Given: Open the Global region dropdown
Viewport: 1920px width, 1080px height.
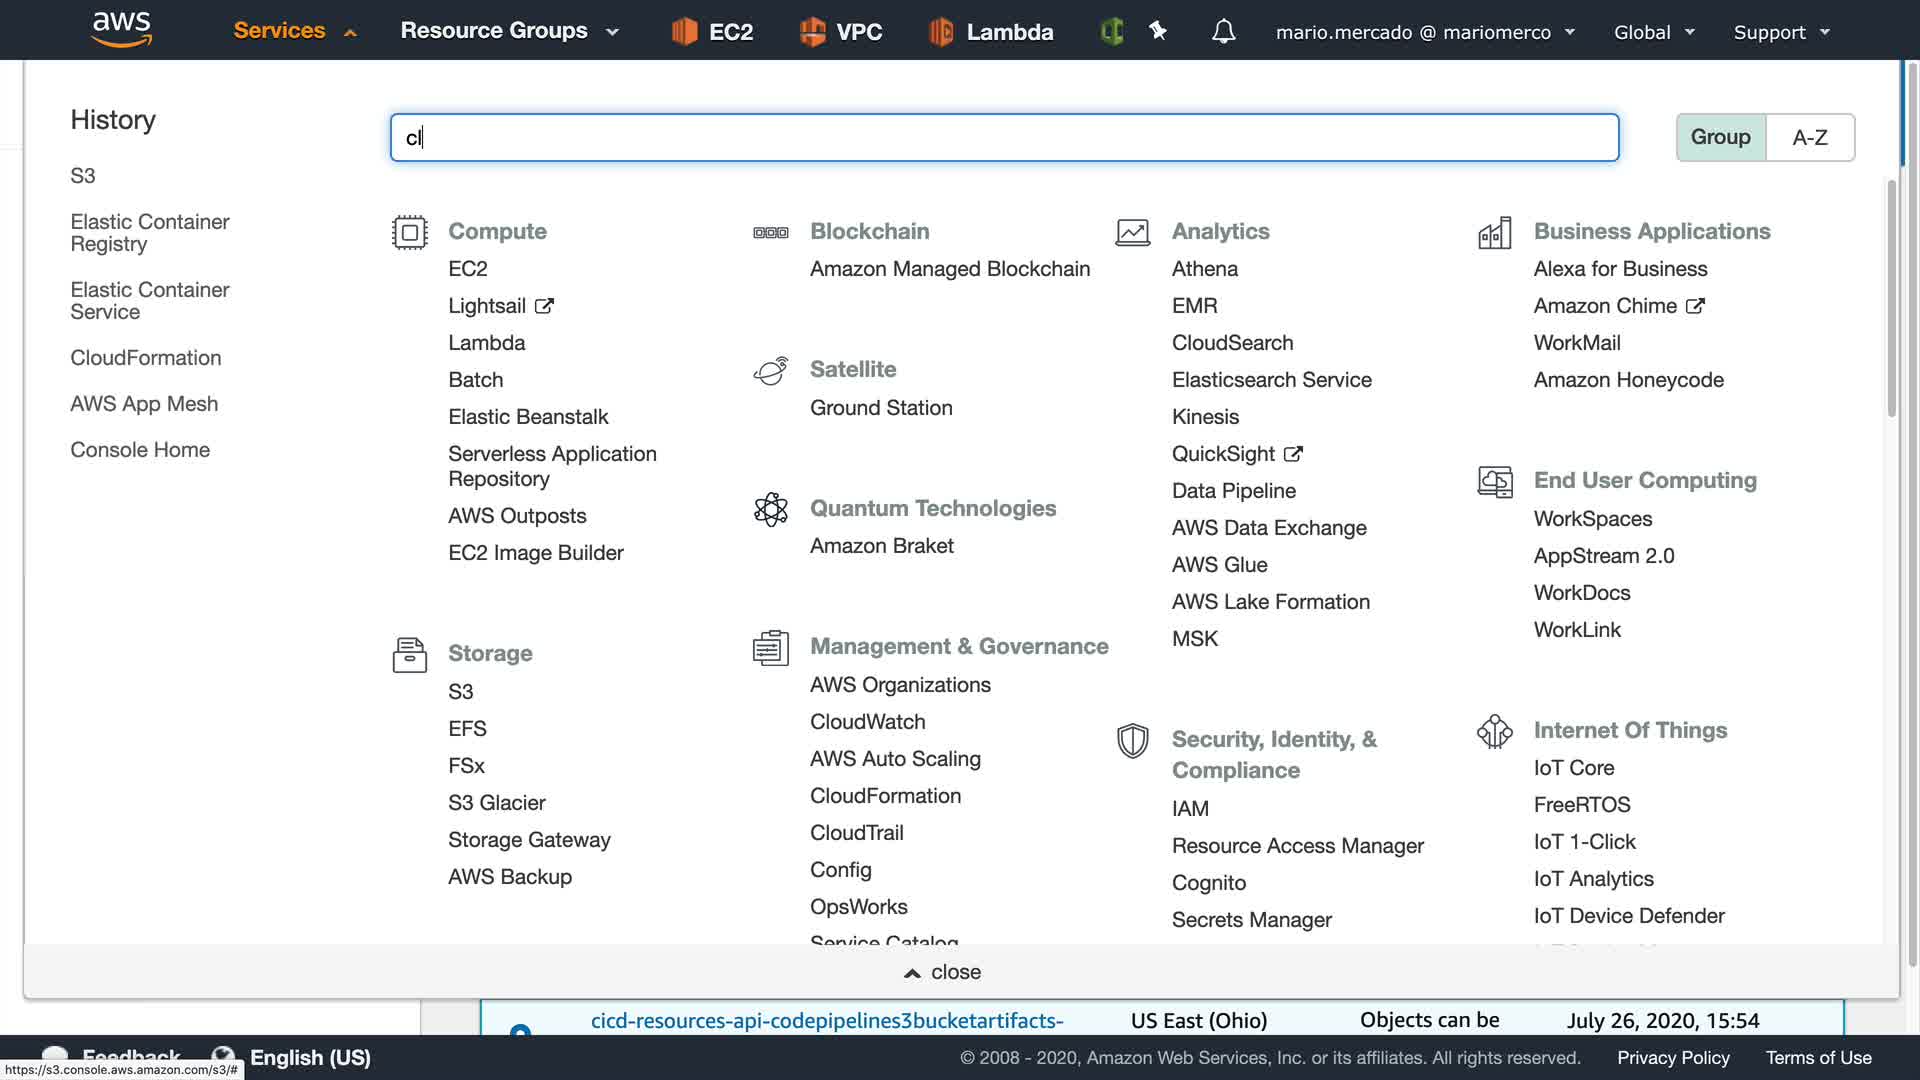Looking at the screenshot, I should click(1653, 32).
